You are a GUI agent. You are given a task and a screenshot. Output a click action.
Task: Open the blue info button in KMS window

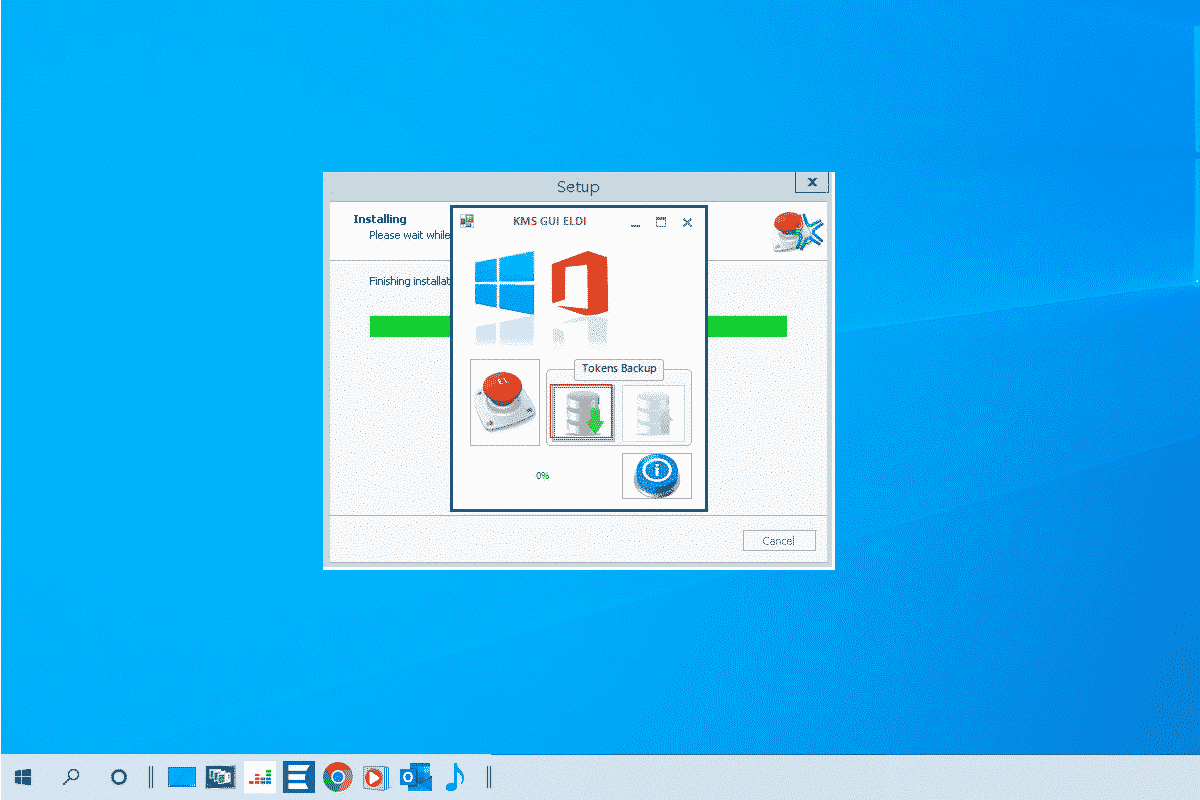pos(656,476)
